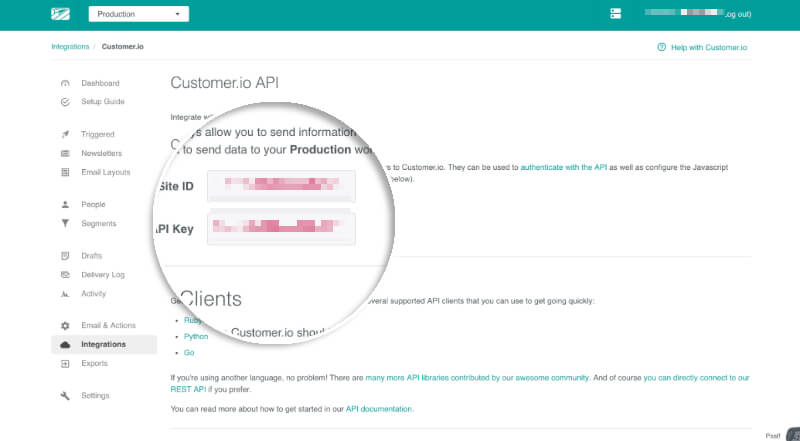This screenshot has height=441, width=800.
Task: Open Newsletters in the sidebar
Action: (x=102, y=154)
